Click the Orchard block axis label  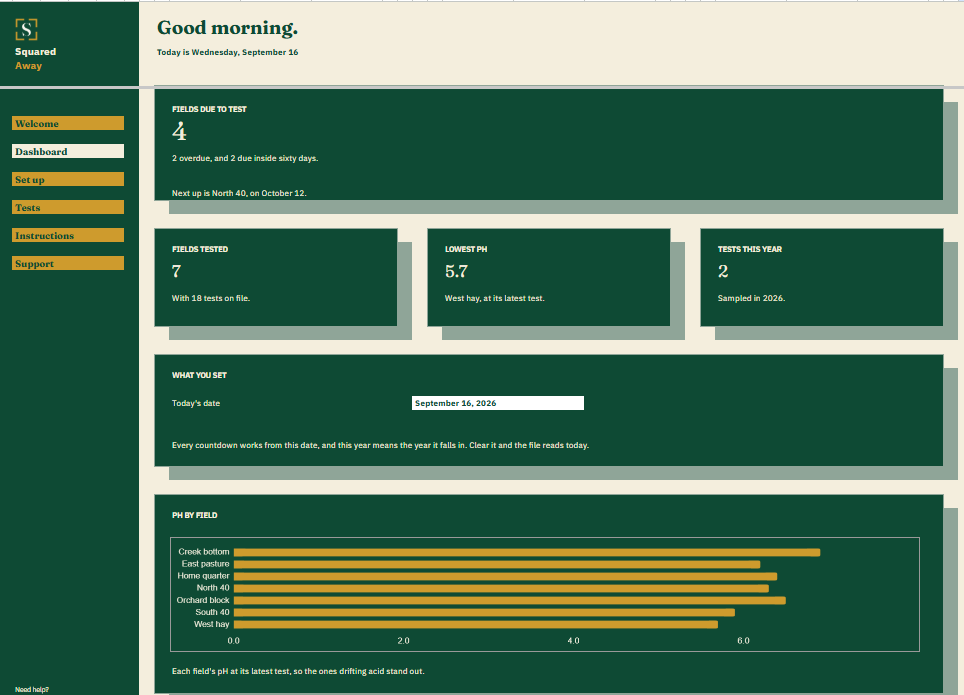click(203, 600)
